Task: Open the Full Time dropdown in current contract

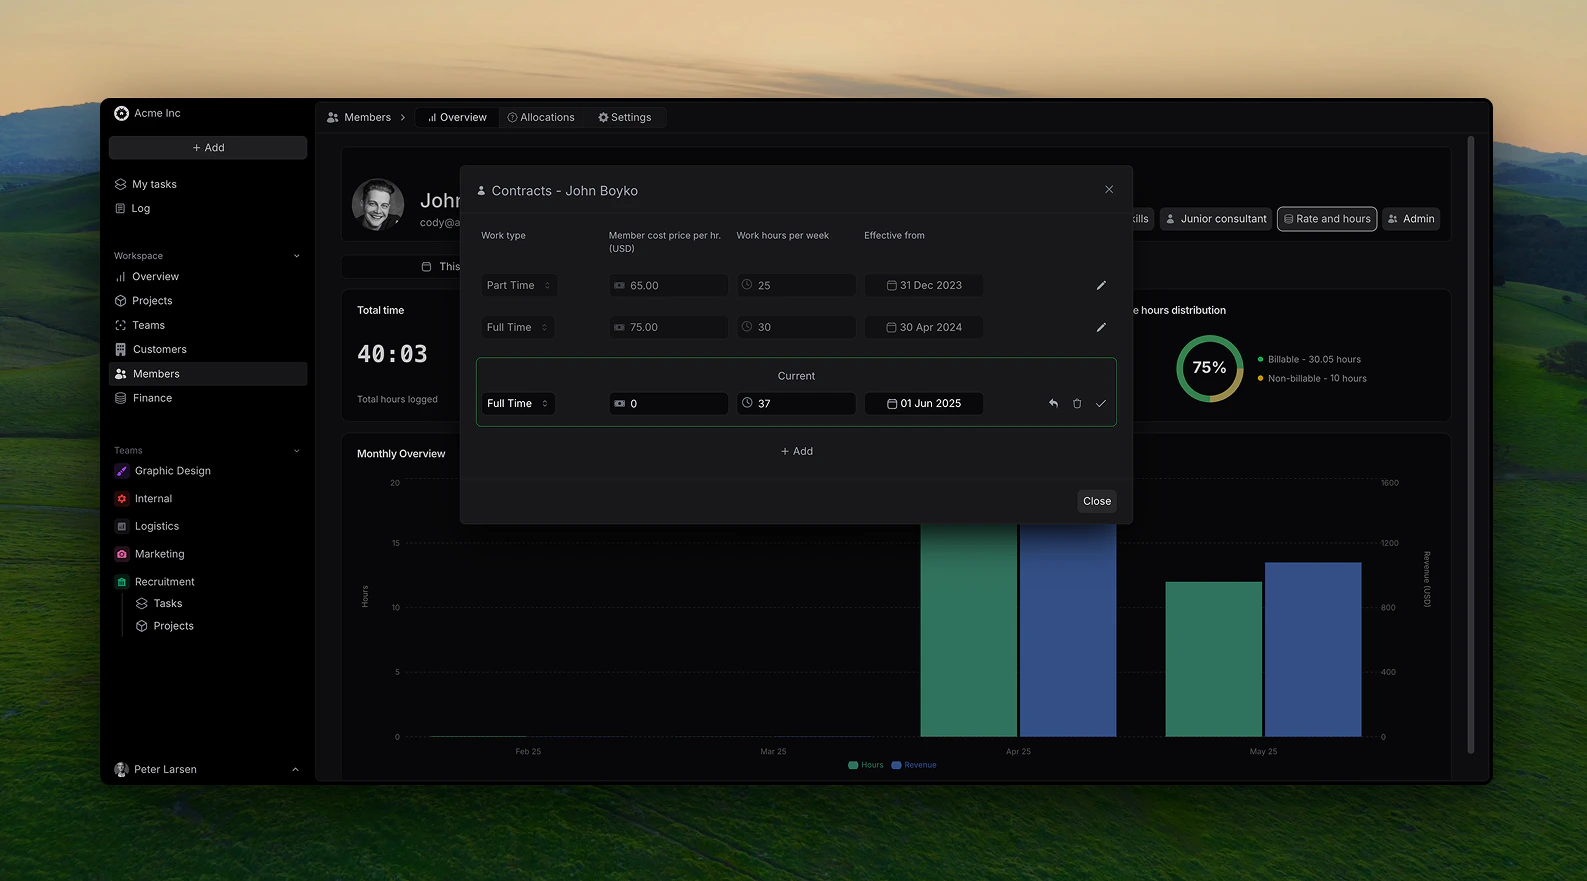Action: coord(518,403)
